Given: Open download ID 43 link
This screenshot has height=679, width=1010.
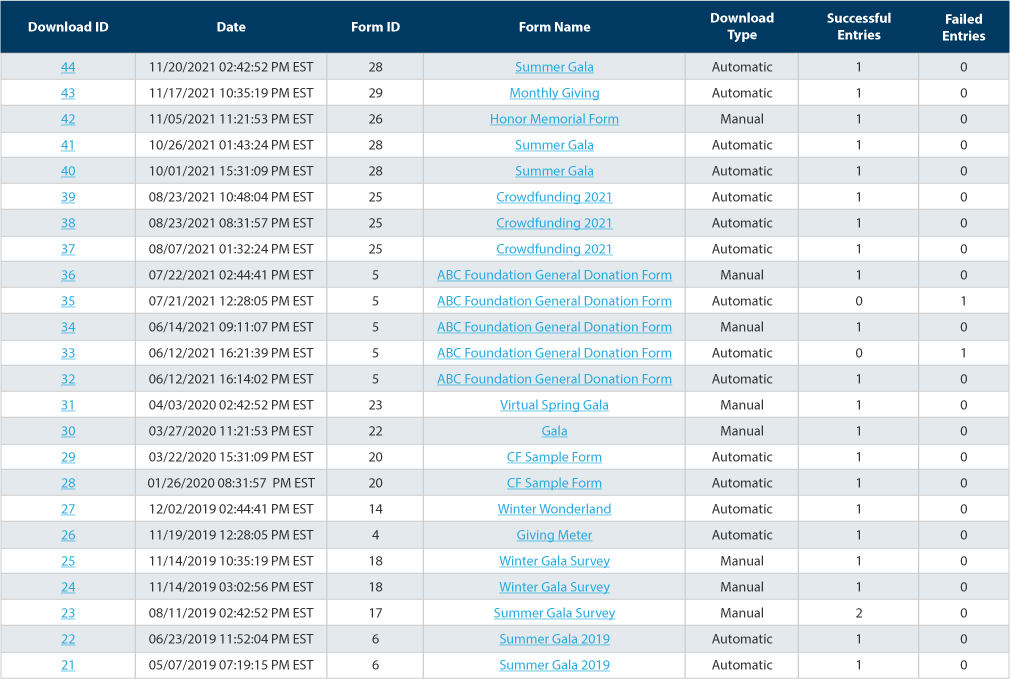Looking at the screenshot, I should pyautogui.click(x=68, y=93).
